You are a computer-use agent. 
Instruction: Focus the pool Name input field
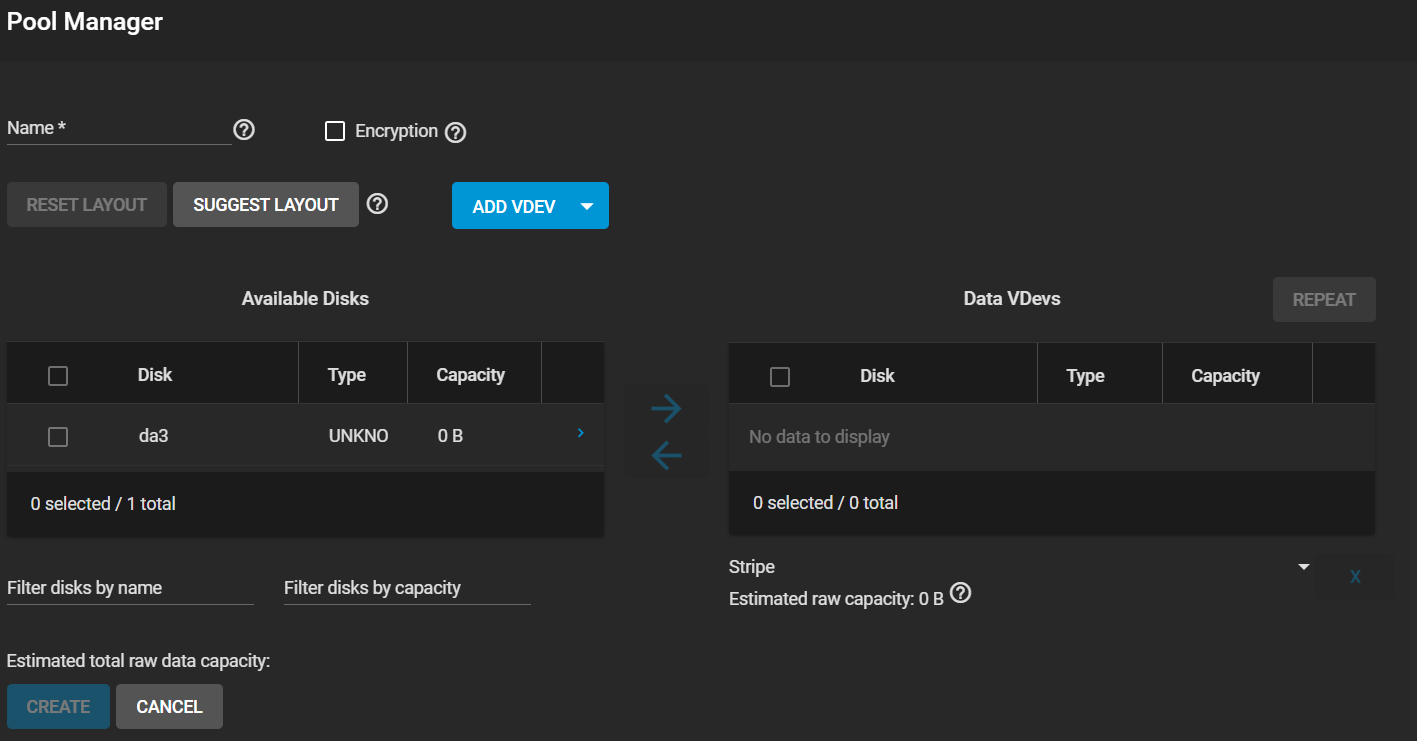(119, 129)
